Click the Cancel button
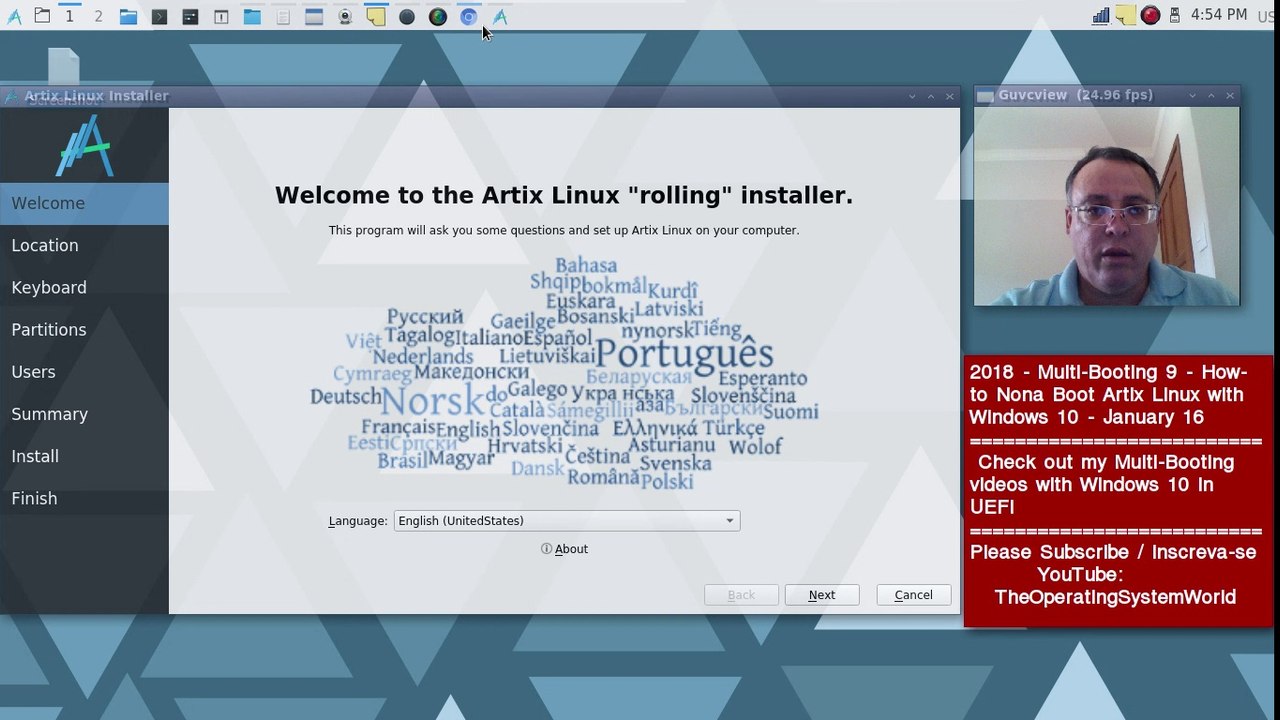This screenshot has width=1280, height=720. click(x=913, y=595)
